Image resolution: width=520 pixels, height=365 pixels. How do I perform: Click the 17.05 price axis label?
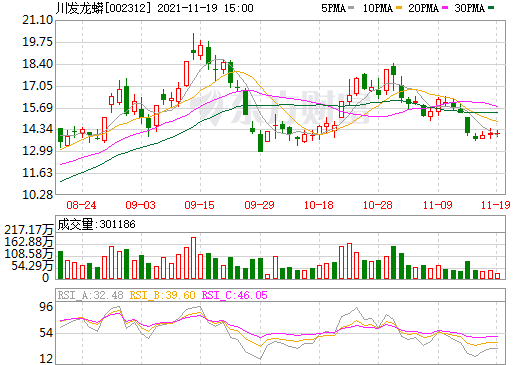[x=37, y=86]
